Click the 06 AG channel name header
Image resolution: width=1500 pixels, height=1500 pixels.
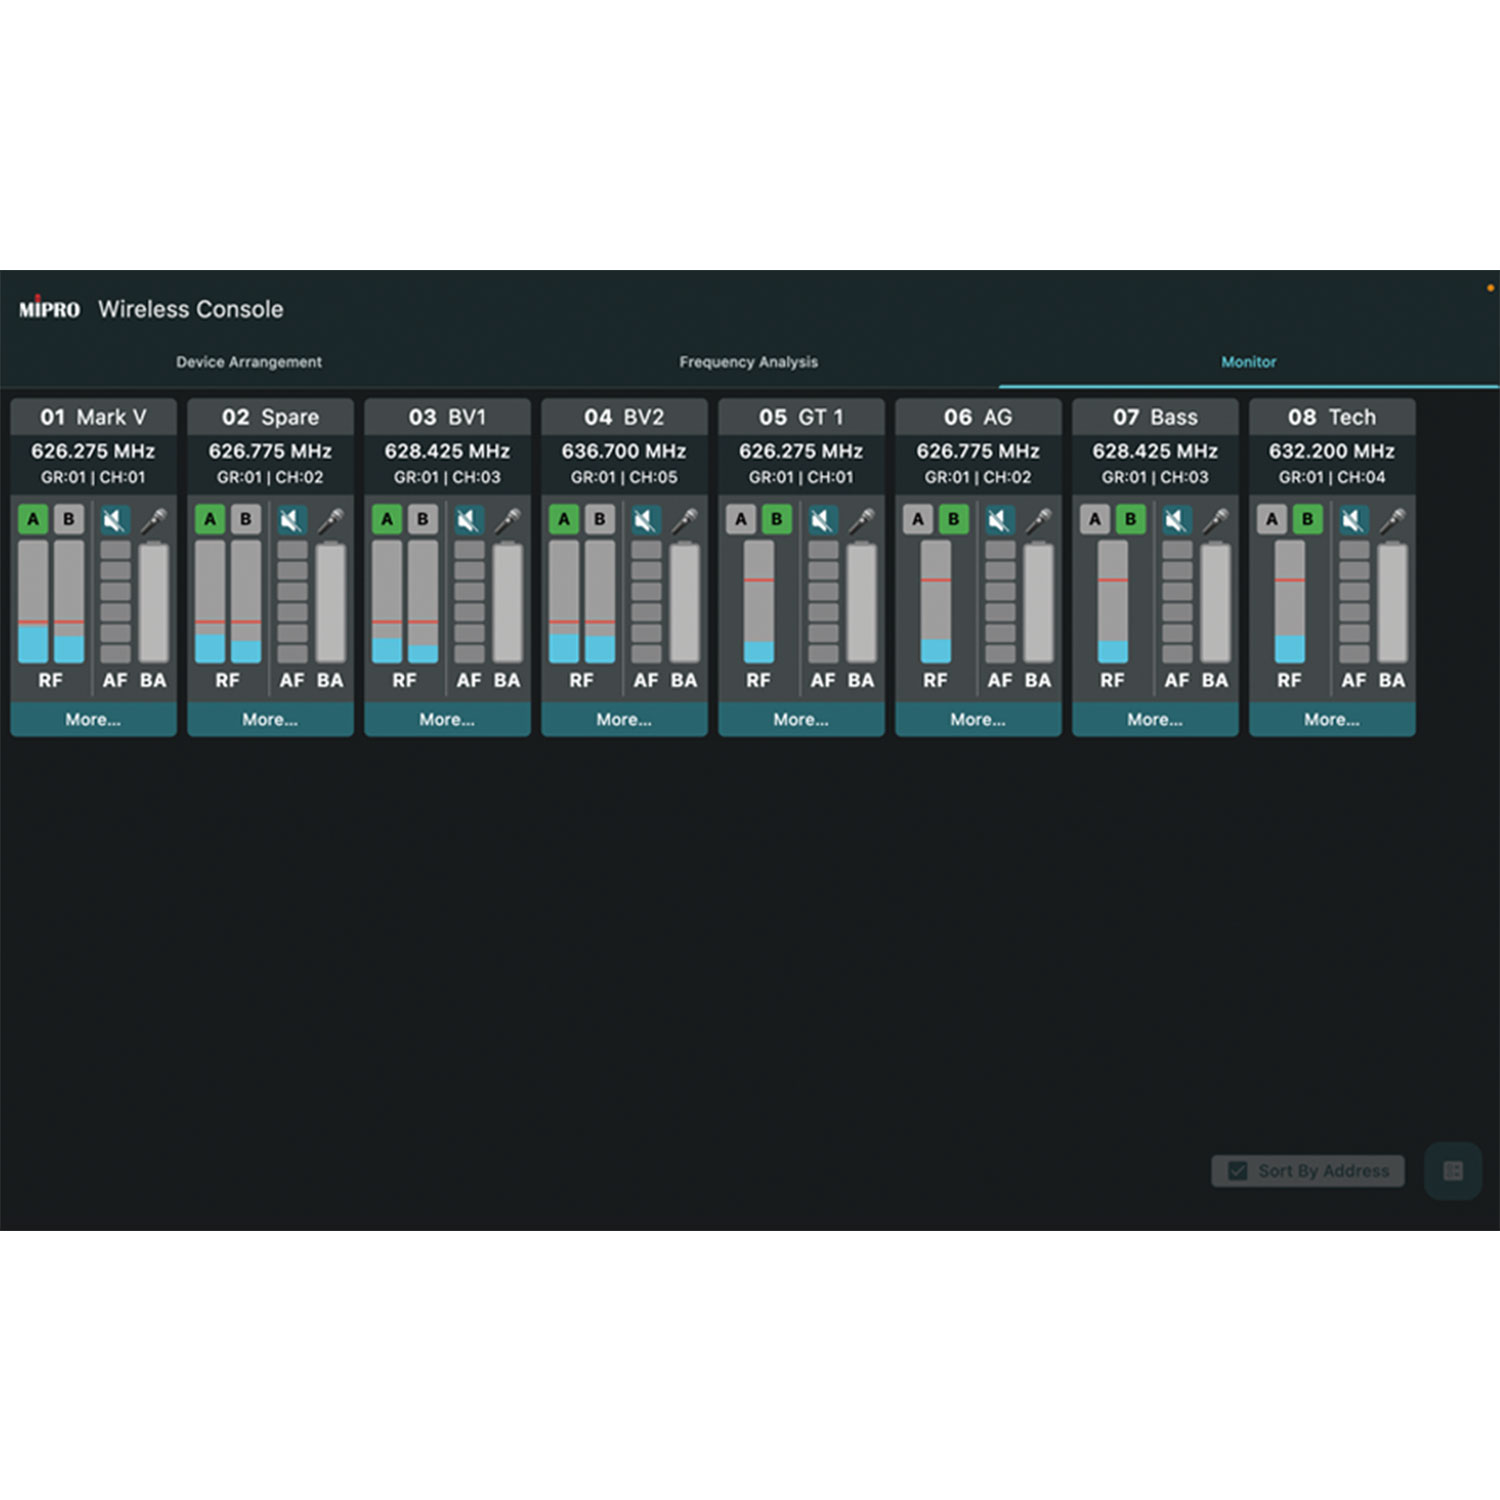pyautogui.click(x=978, y=417)
